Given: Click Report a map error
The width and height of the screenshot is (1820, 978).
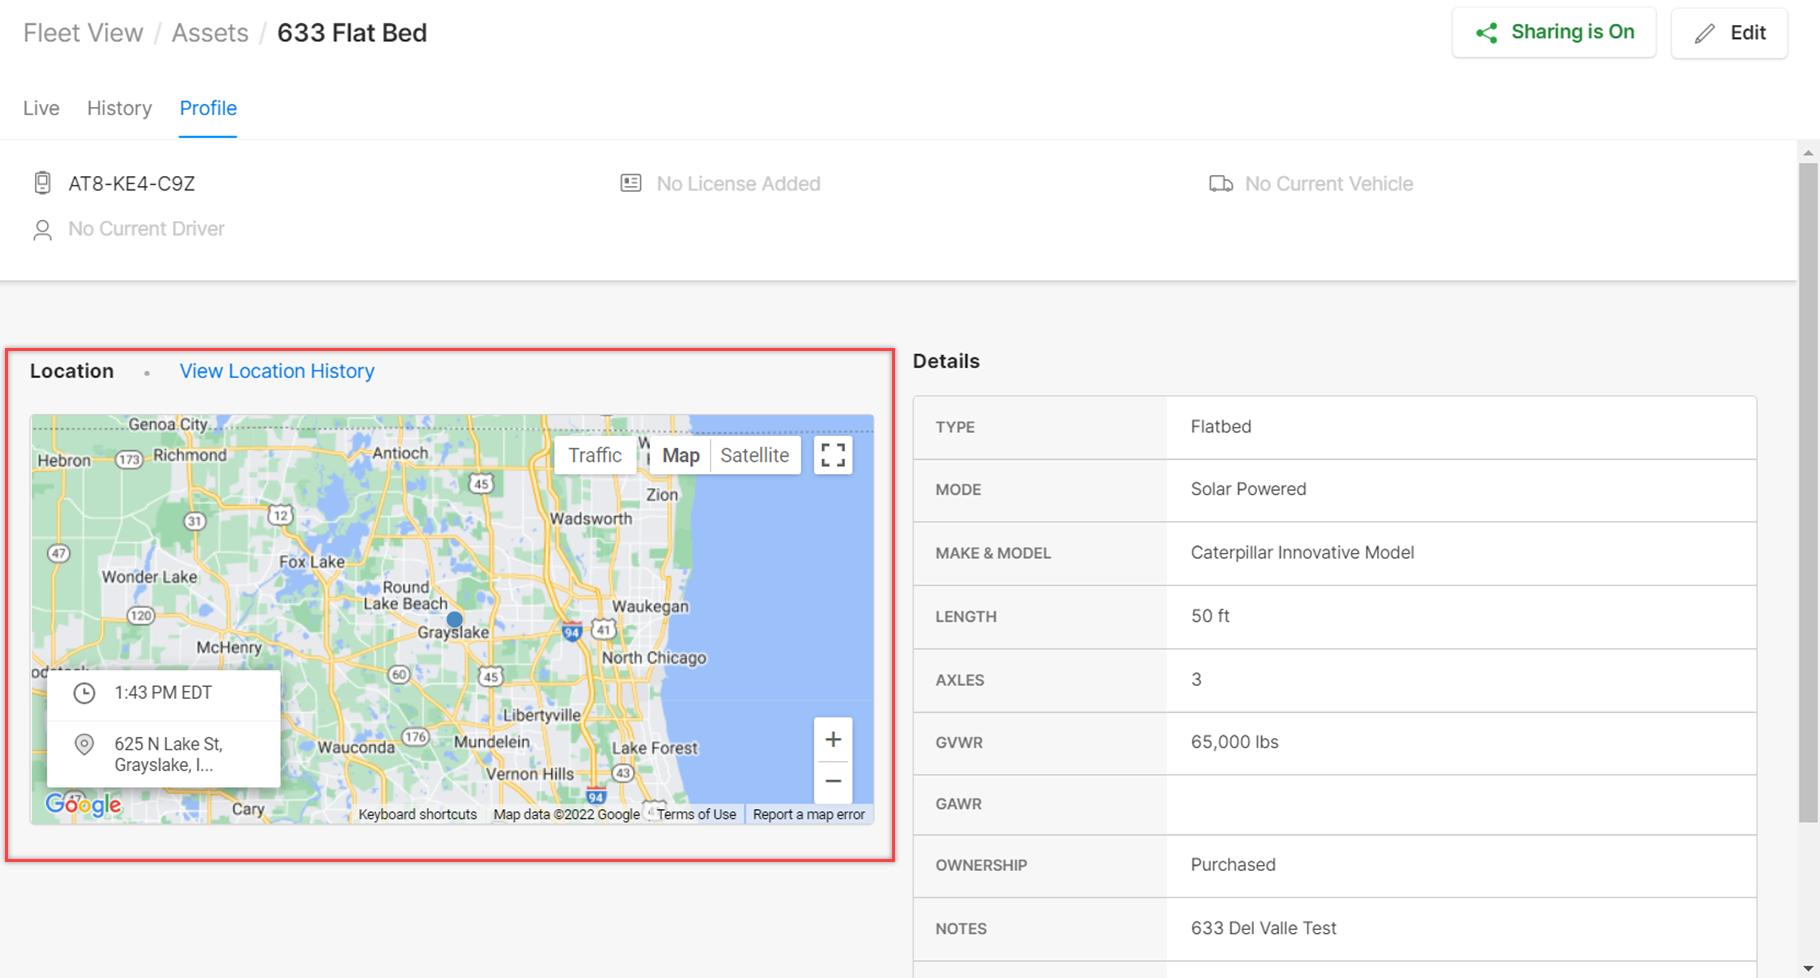Looking at the screenshot, I should (808, 814).
